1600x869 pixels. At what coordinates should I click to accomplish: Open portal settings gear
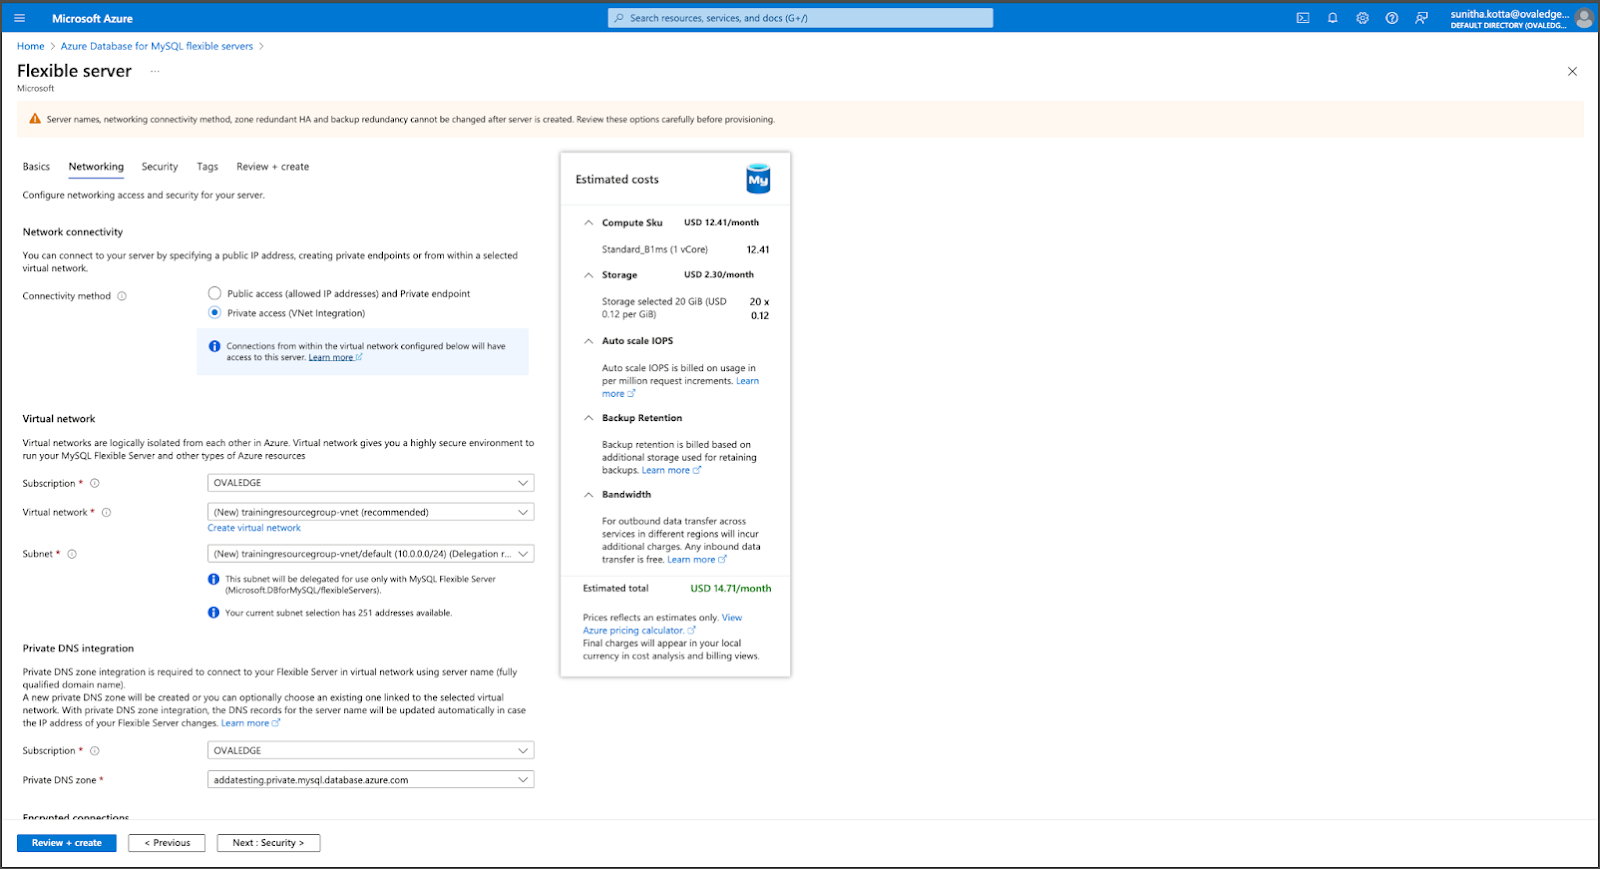(x=1362, y=18)
